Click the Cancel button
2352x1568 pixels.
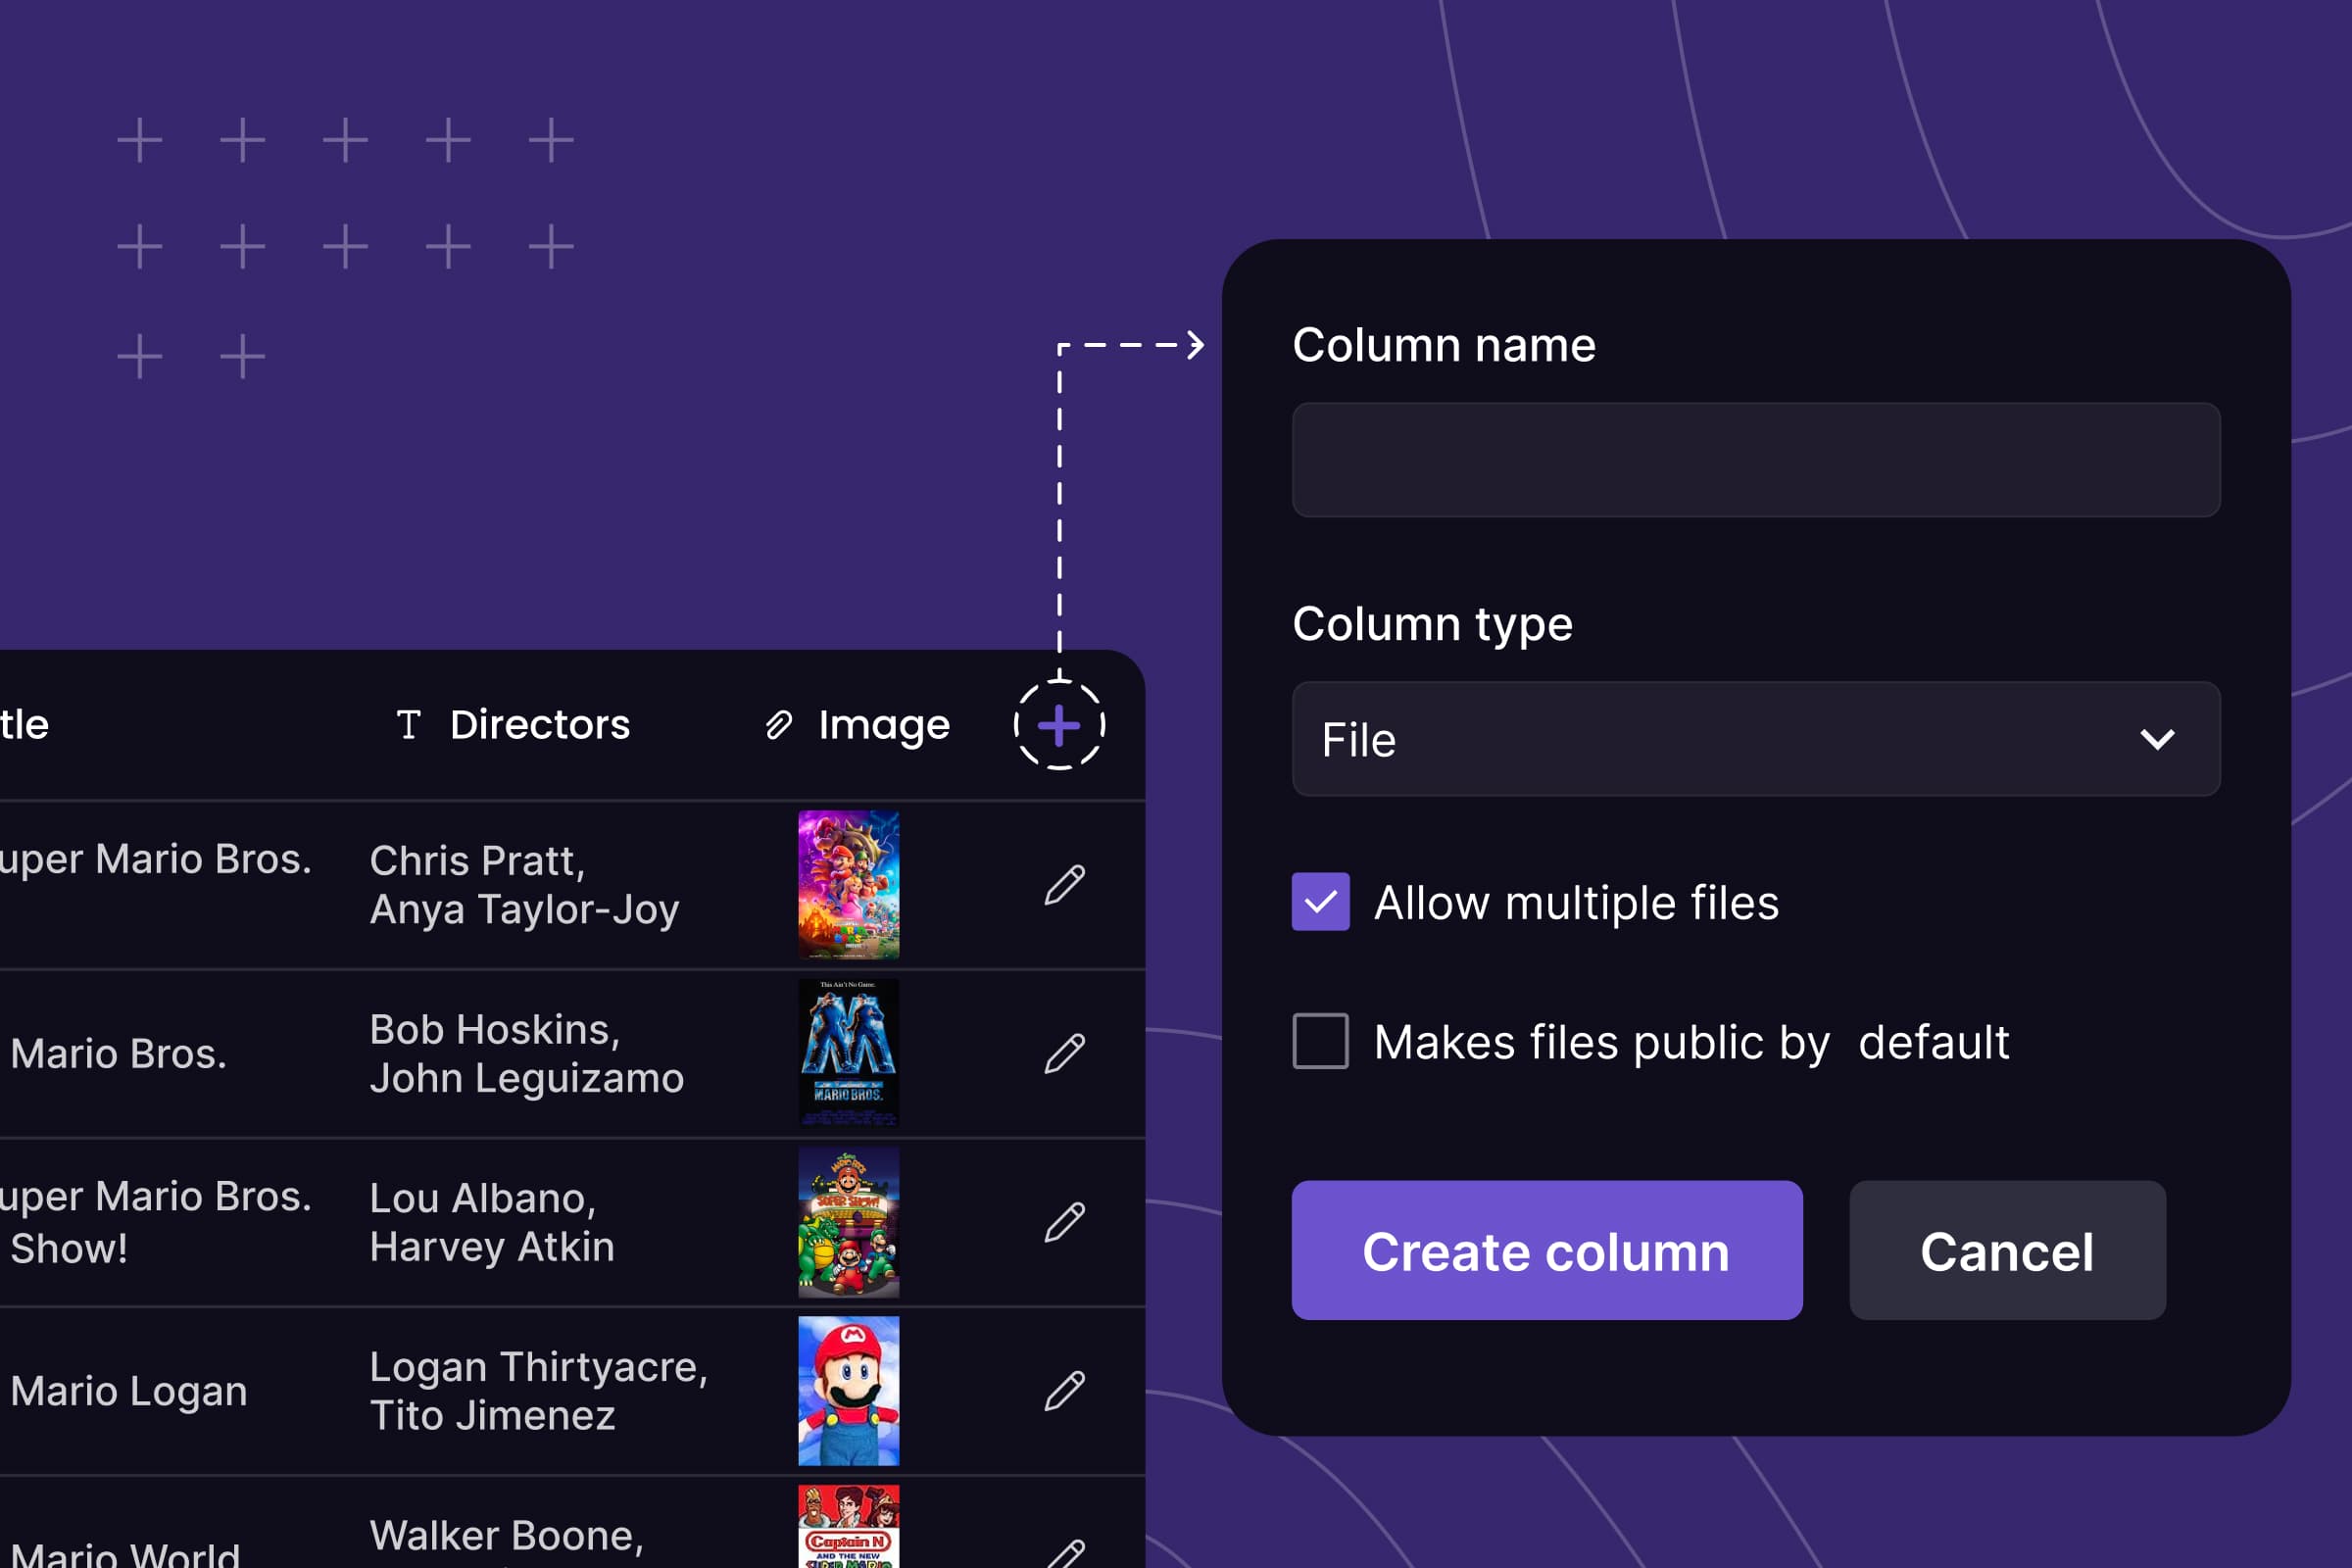pyautogui.click(x=2007, y=1250)
